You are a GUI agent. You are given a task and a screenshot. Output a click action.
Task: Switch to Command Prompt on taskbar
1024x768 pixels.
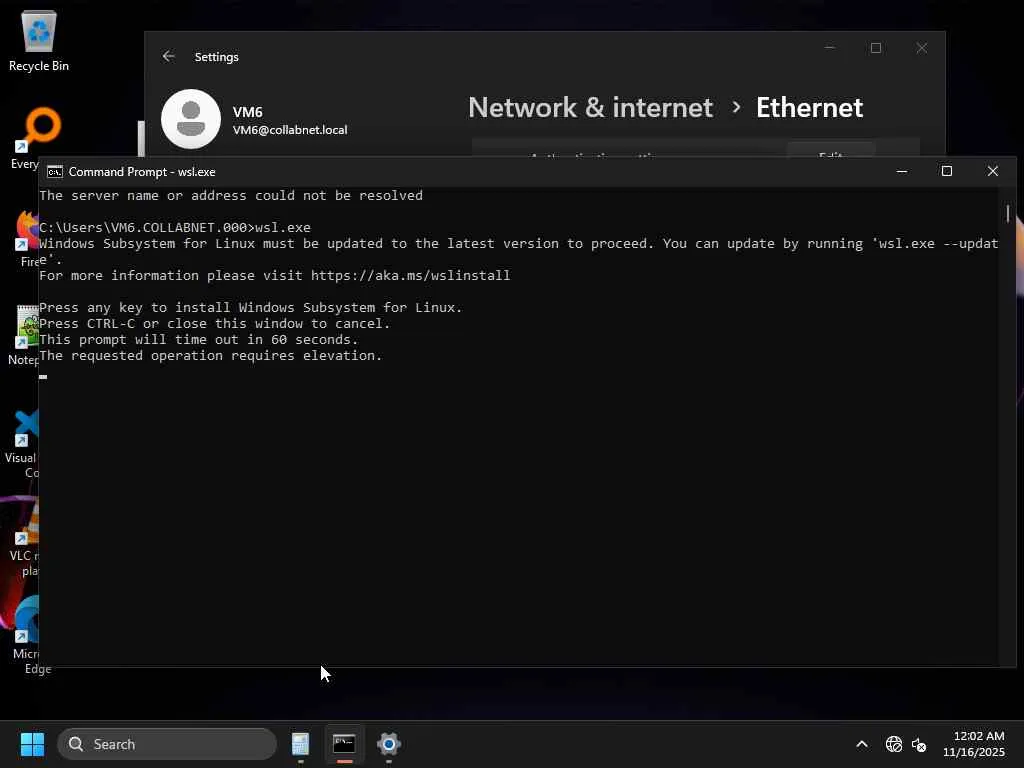tap(344, 744)
